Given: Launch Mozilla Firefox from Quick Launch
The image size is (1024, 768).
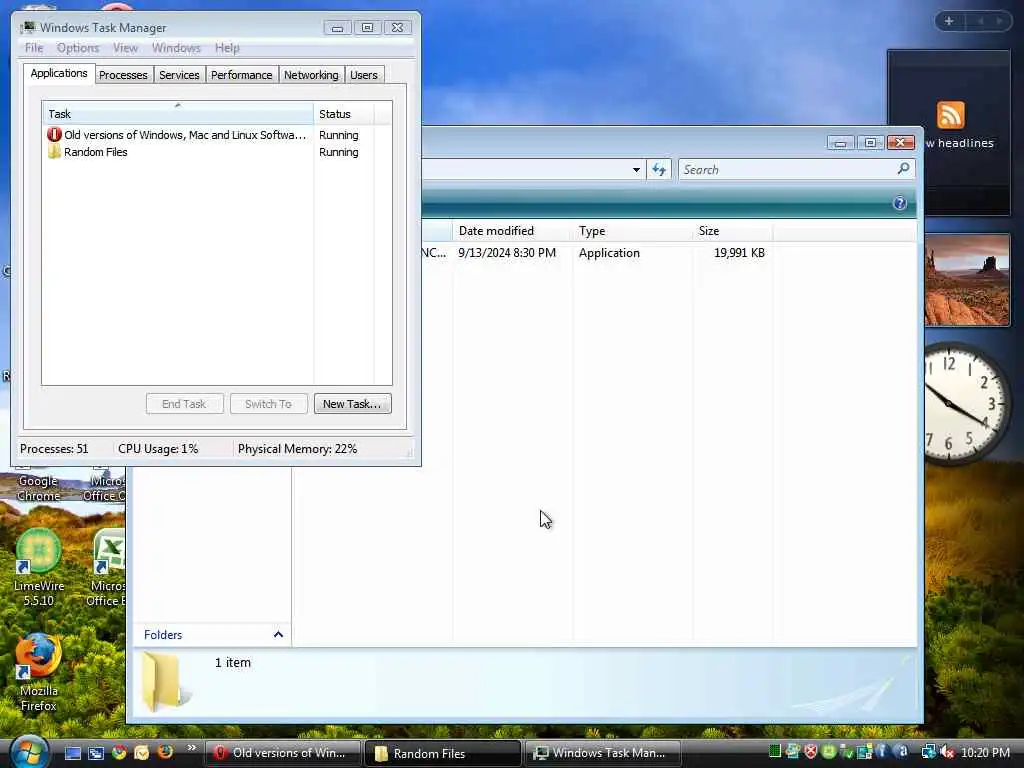Looking at the screenshot, I should [x=165, y=752].
